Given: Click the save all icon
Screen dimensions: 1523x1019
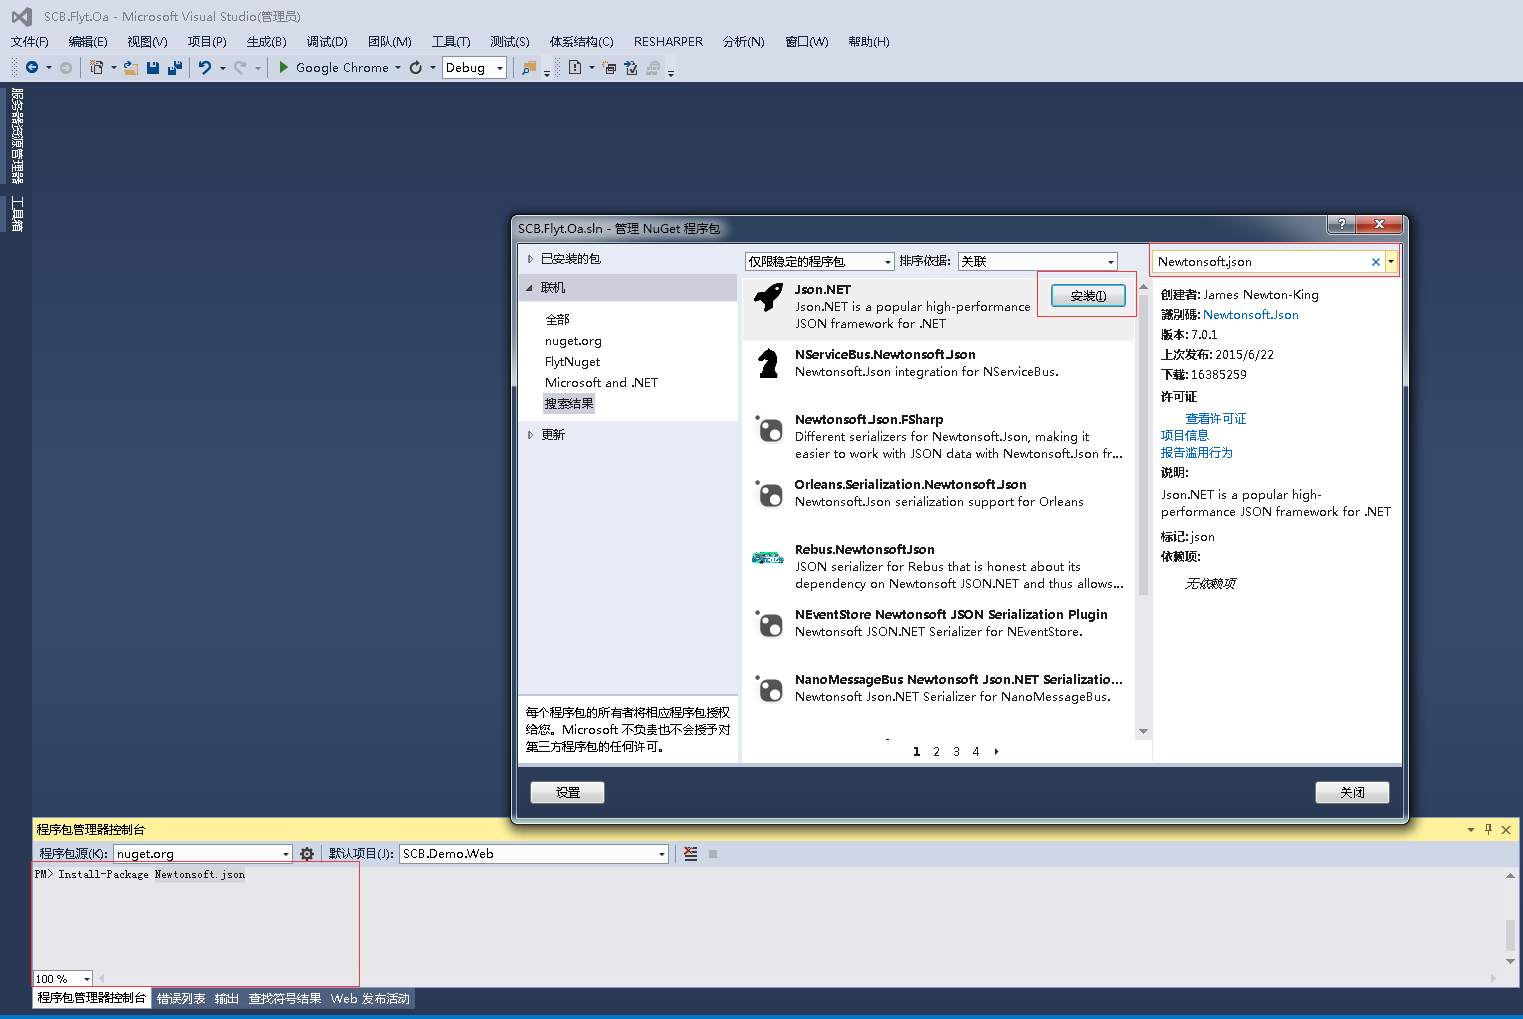Looking at the screenshot, I should pyautogui.click(x=175, y=68).
